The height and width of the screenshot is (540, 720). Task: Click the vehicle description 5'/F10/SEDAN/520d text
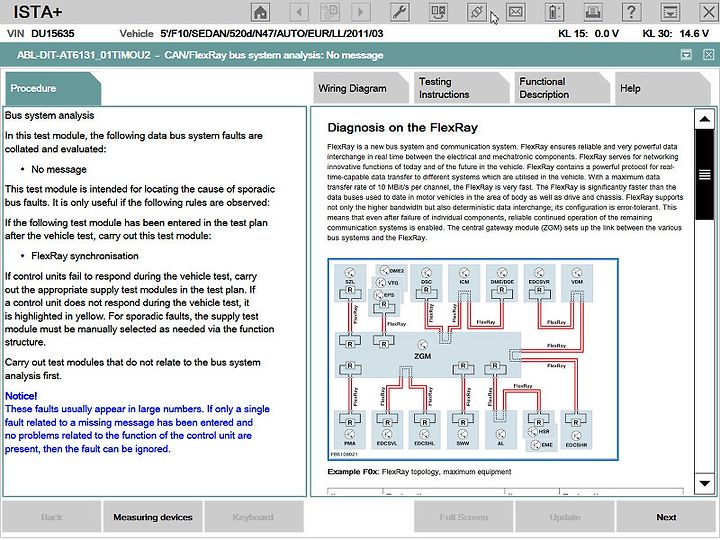pyautogui.click(x=271, y=34)
